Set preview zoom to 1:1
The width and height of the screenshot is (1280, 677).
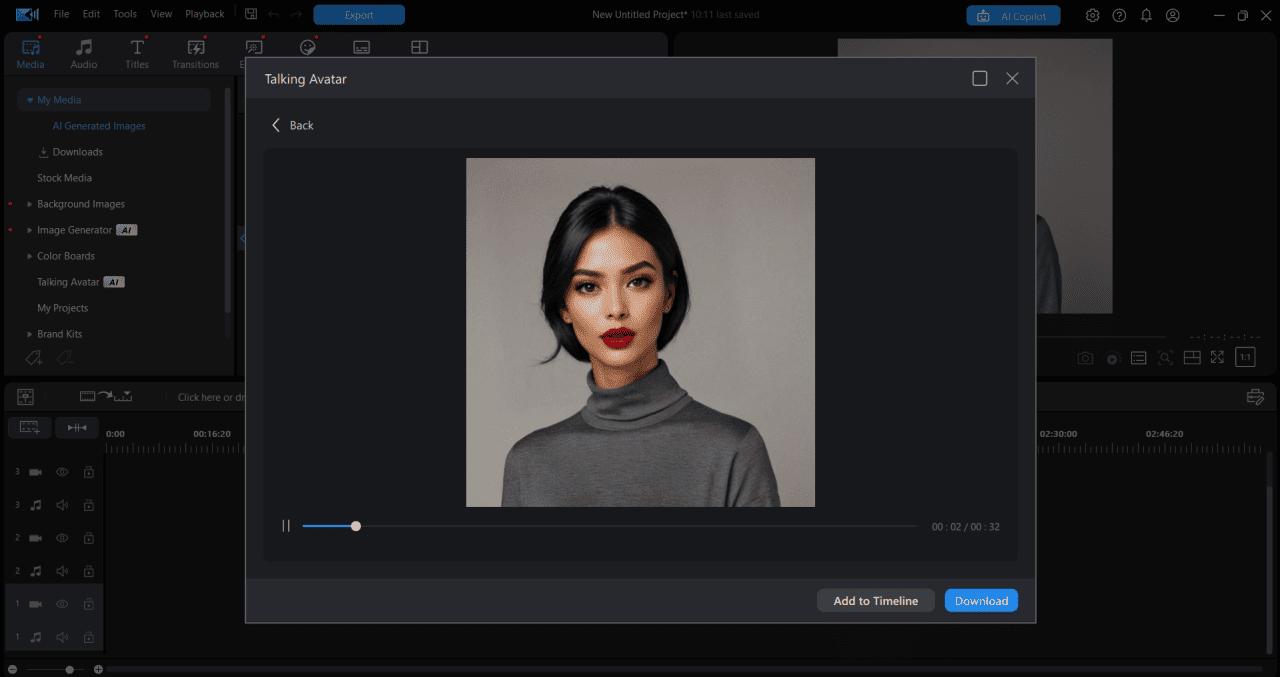(1243, 357)
